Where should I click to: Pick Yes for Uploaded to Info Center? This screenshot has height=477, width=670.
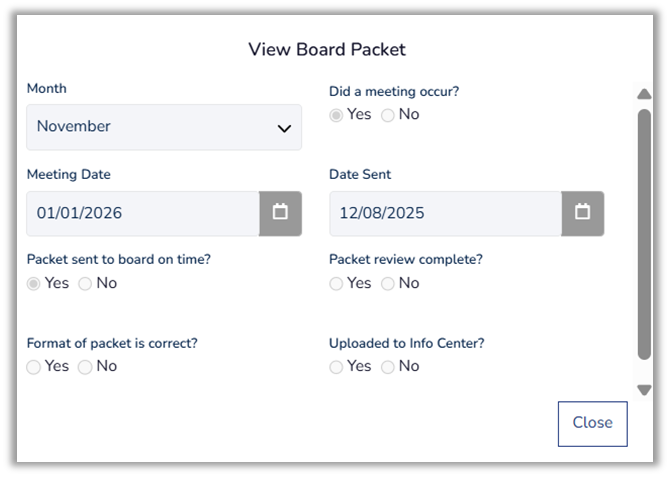click(x=337, y=367)
